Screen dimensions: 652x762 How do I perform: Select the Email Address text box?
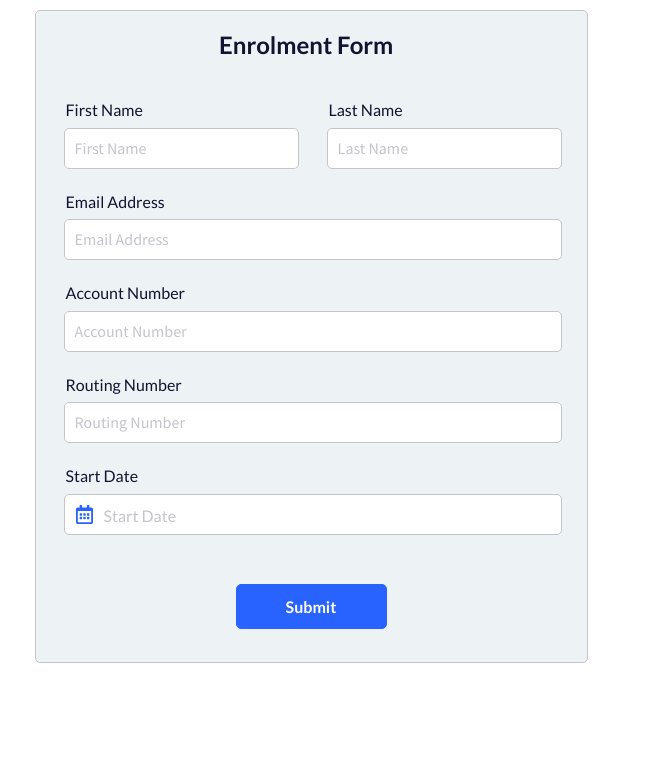(x=312, y=240)
